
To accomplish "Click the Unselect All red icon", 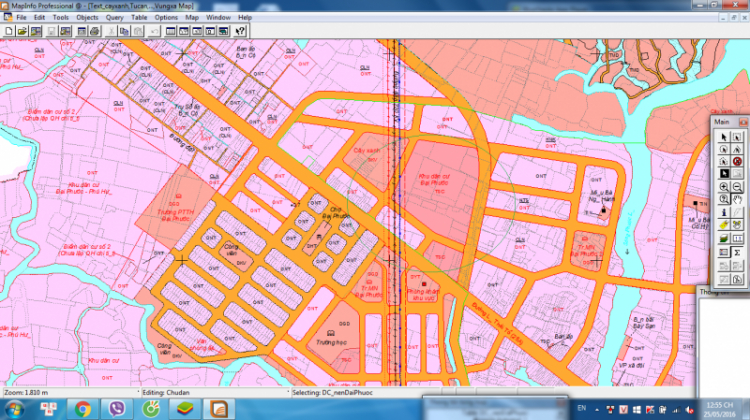I will coord(737,161).
